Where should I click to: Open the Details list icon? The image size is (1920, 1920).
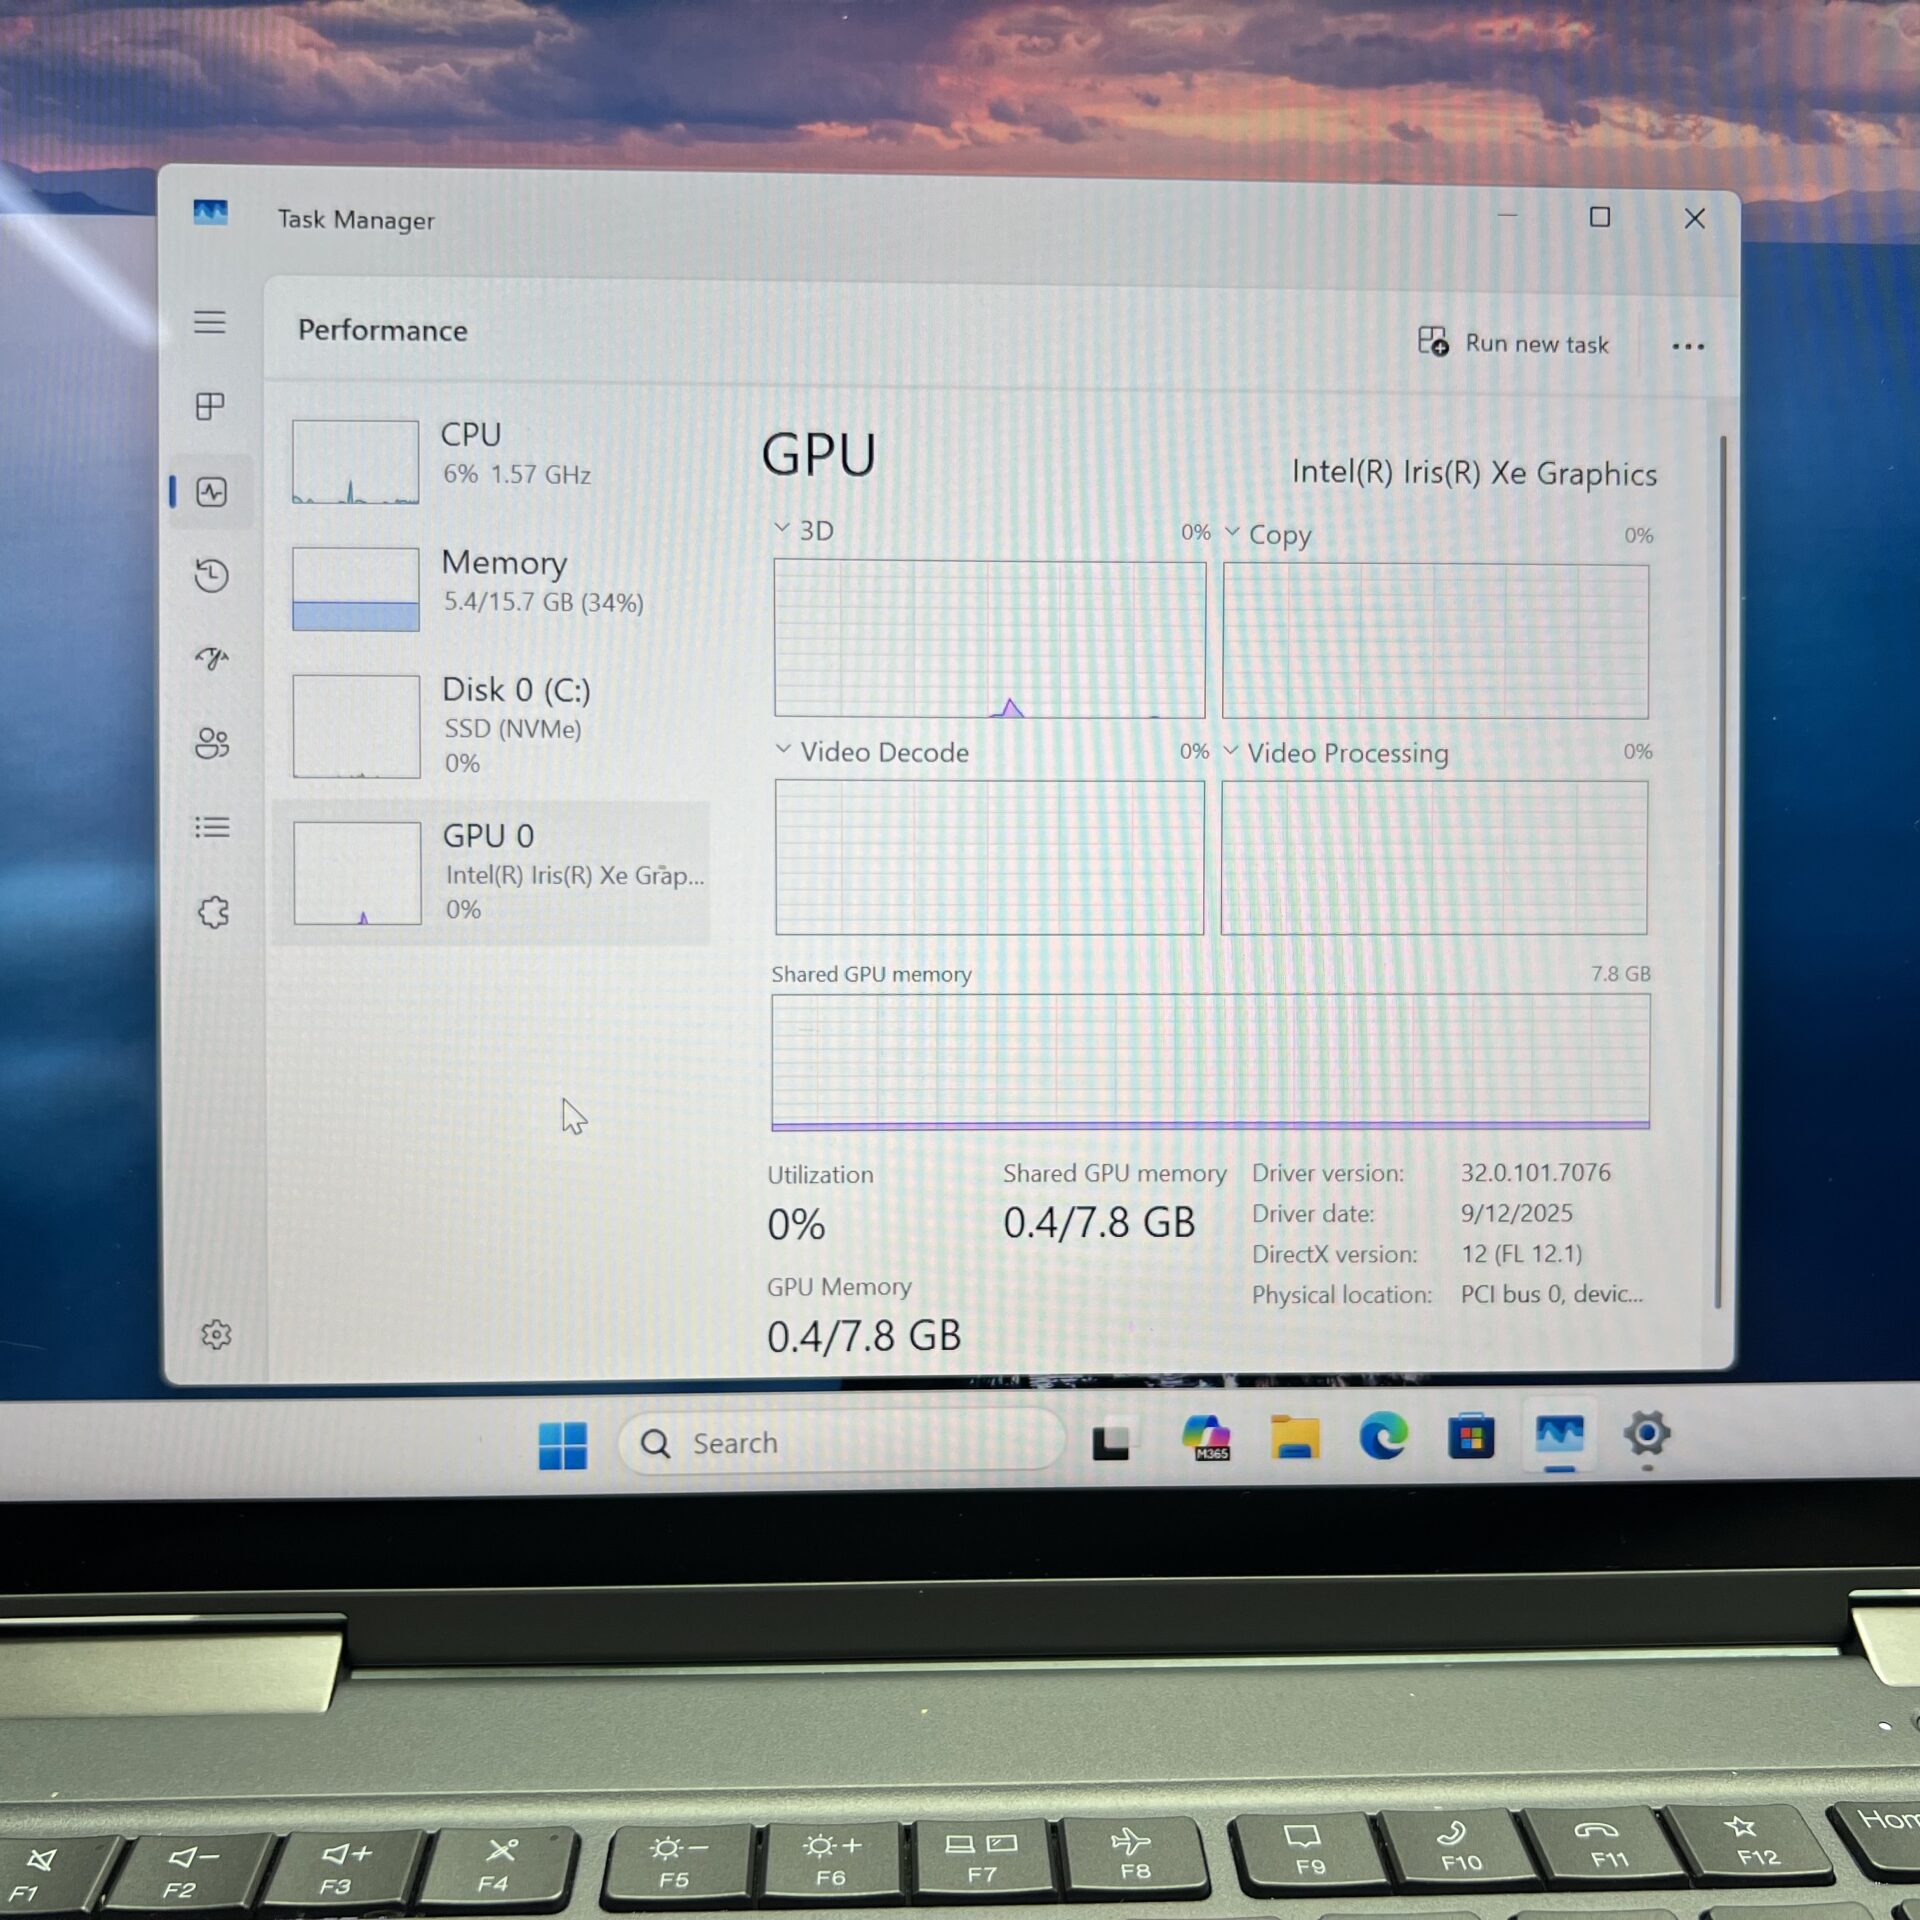pos(212,827)
